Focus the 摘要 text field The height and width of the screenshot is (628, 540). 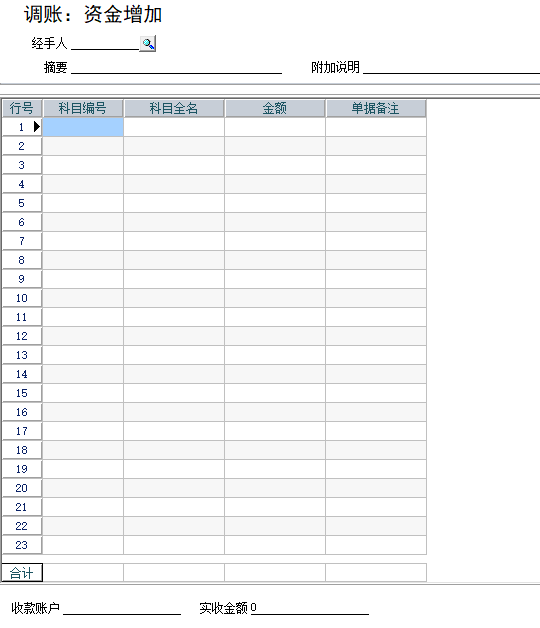(176, 67)
